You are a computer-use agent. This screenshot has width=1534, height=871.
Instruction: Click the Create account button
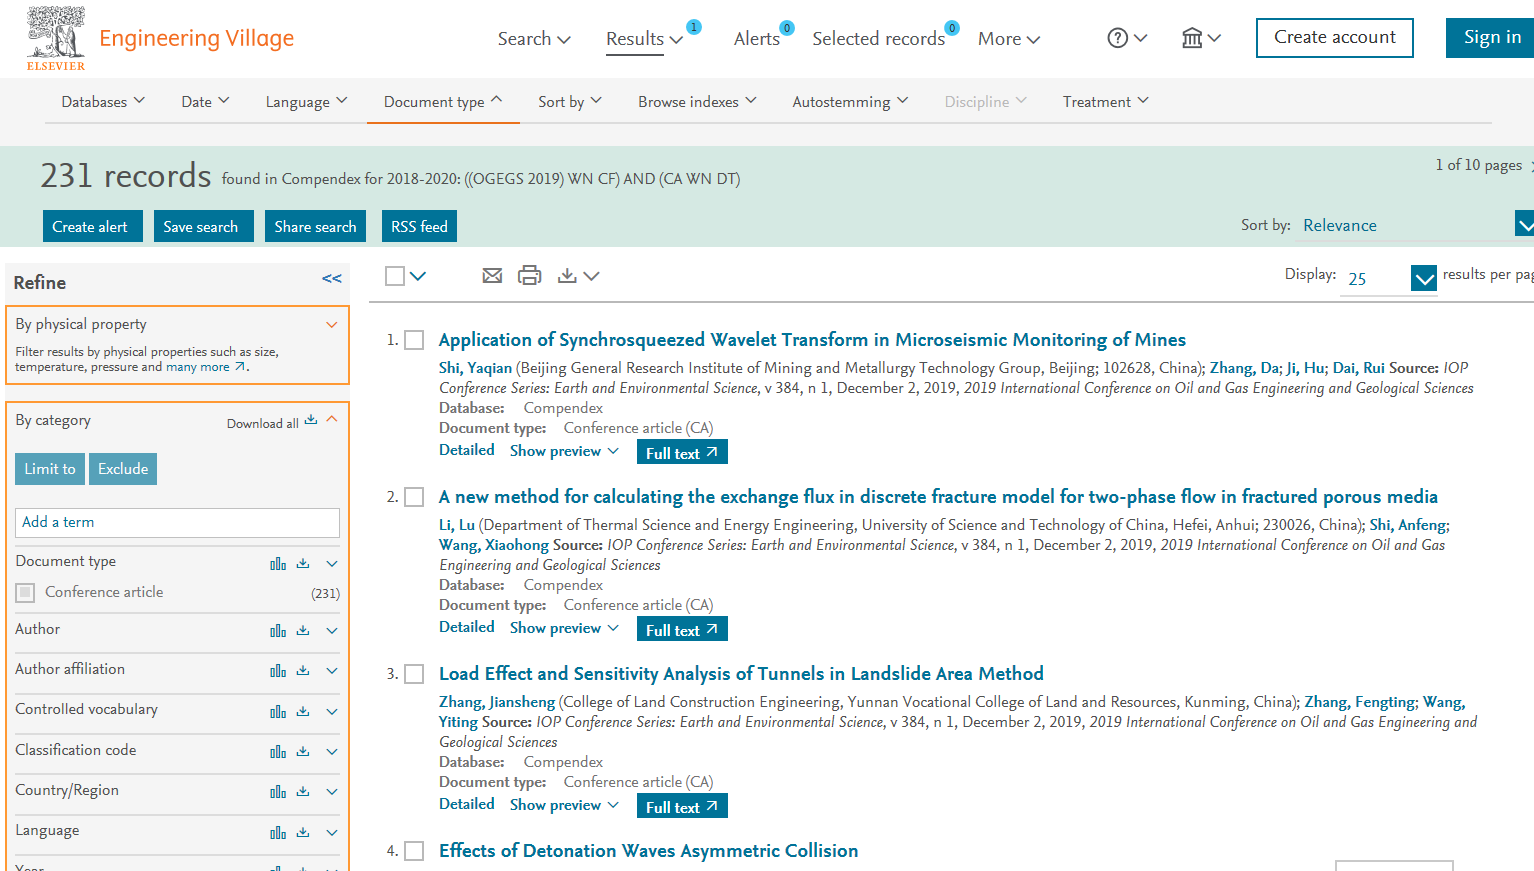[x=1334, y=38]
